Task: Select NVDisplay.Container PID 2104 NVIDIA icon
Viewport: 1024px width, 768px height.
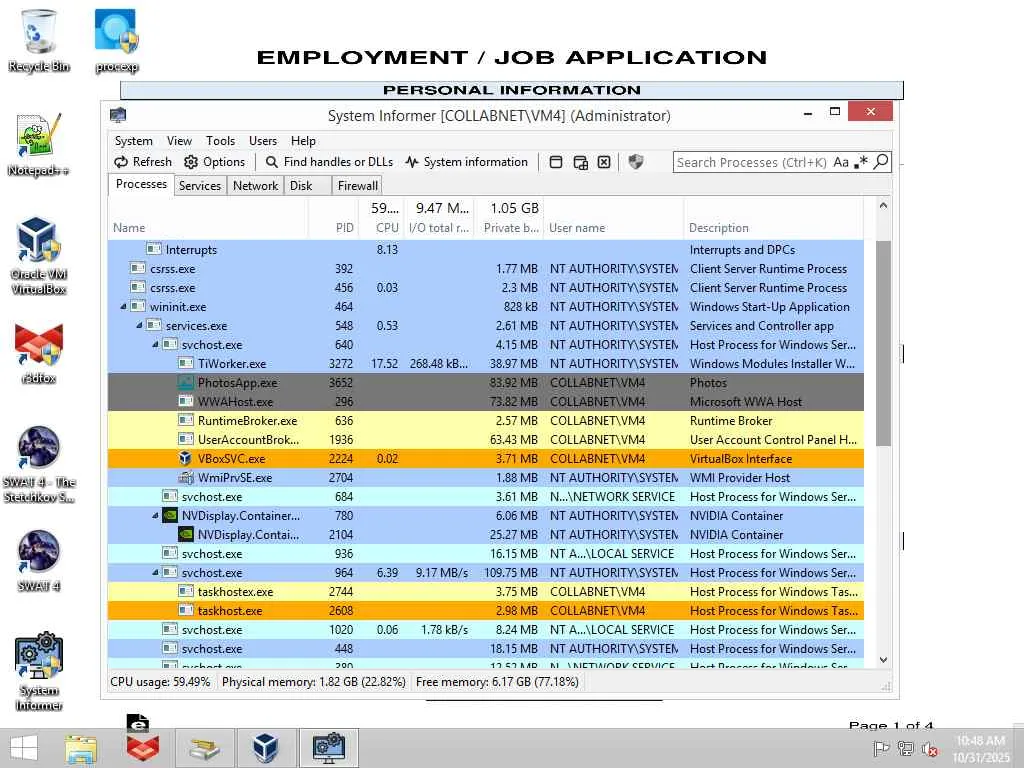Action: 186,534
